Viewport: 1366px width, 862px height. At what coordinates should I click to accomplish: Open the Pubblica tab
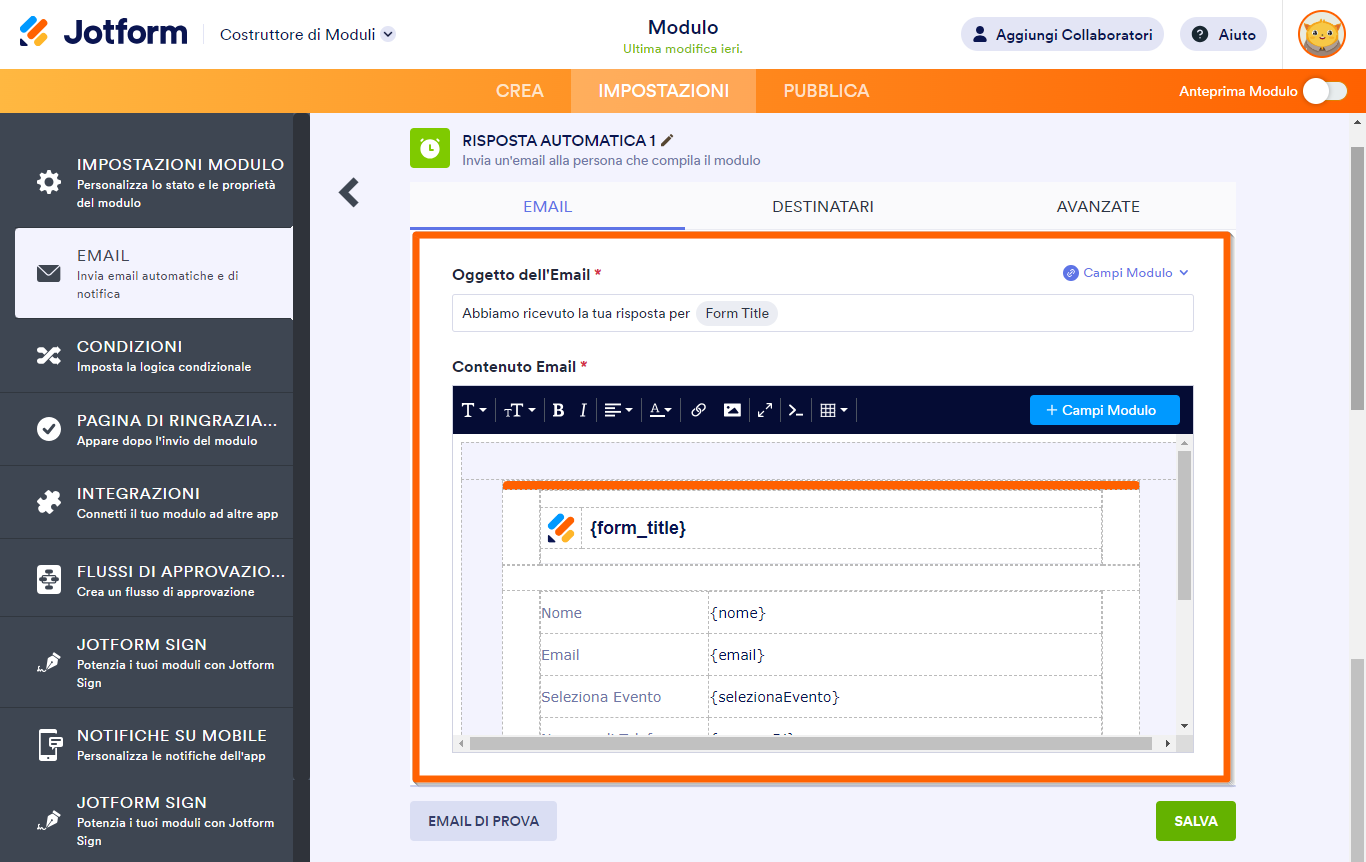tap(826, 91)
